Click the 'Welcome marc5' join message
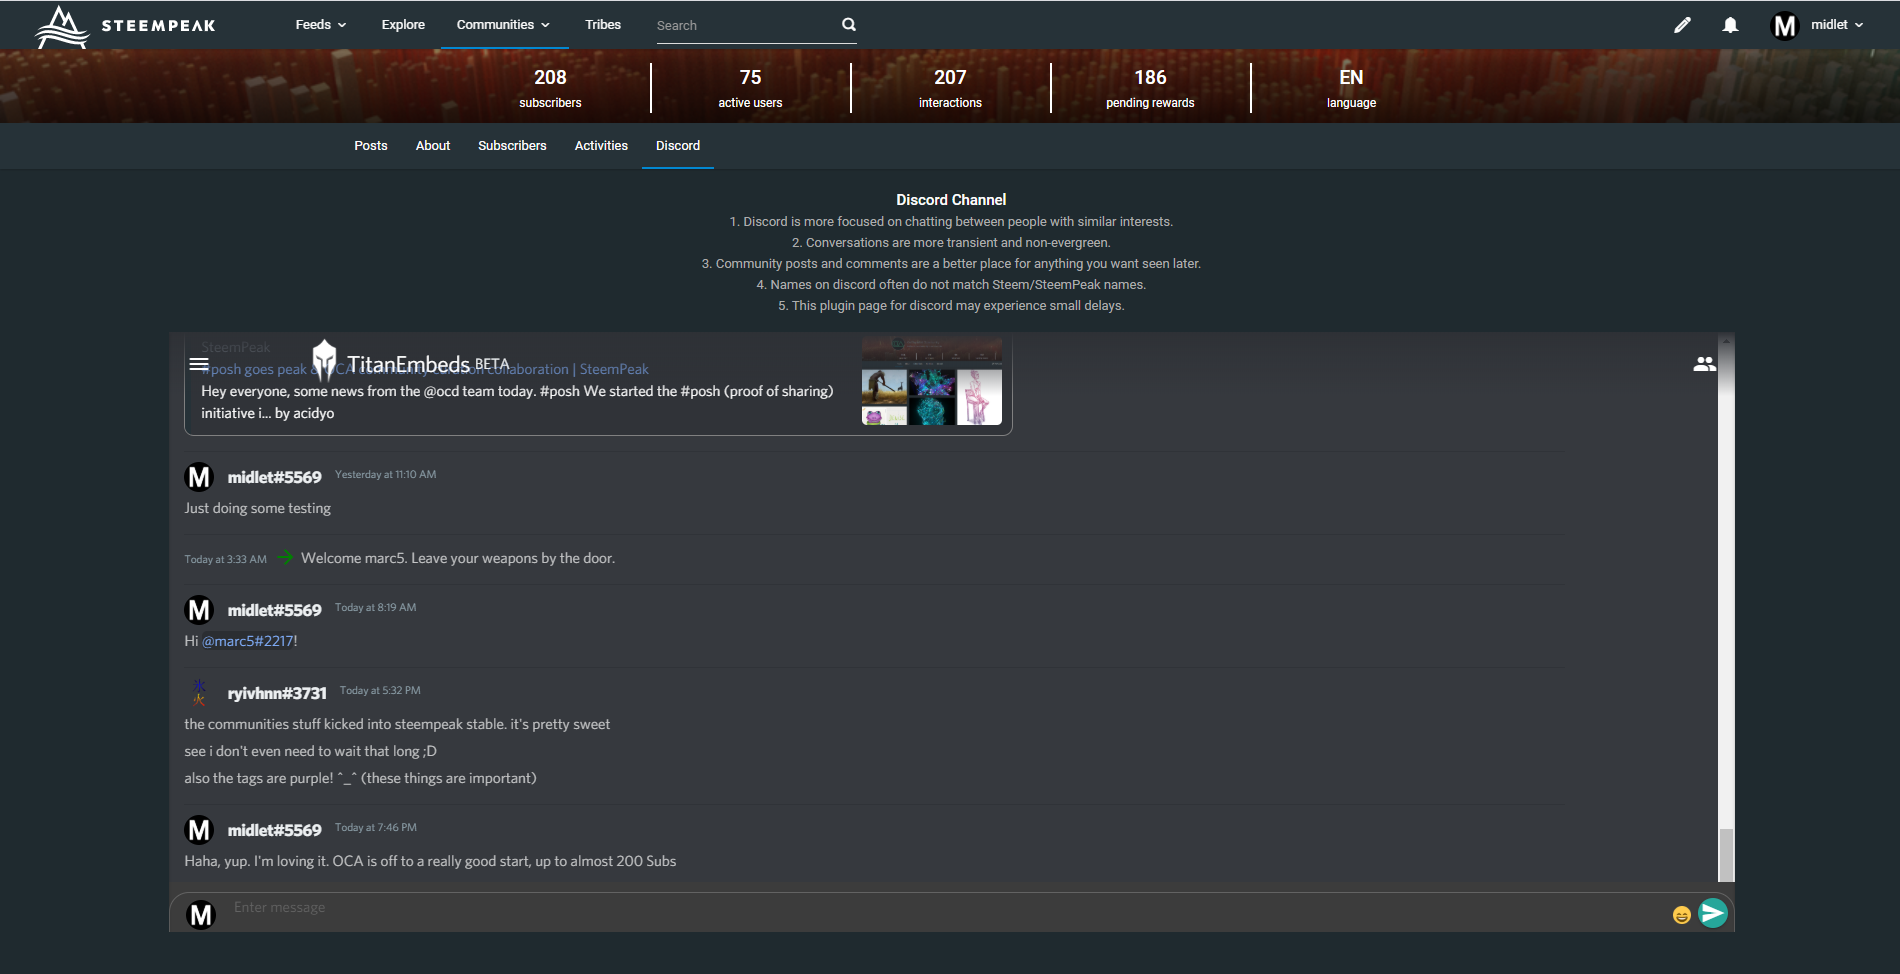This screenshot has width=1900, height=974. [x=458, y=558]
